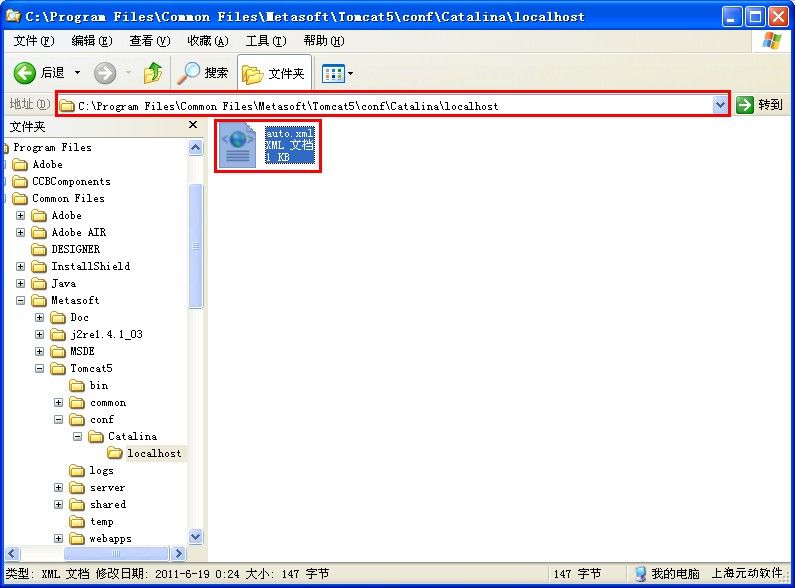Open the Views icon dropdown
This screenshot has width=795, height=588.
(338, 73)
